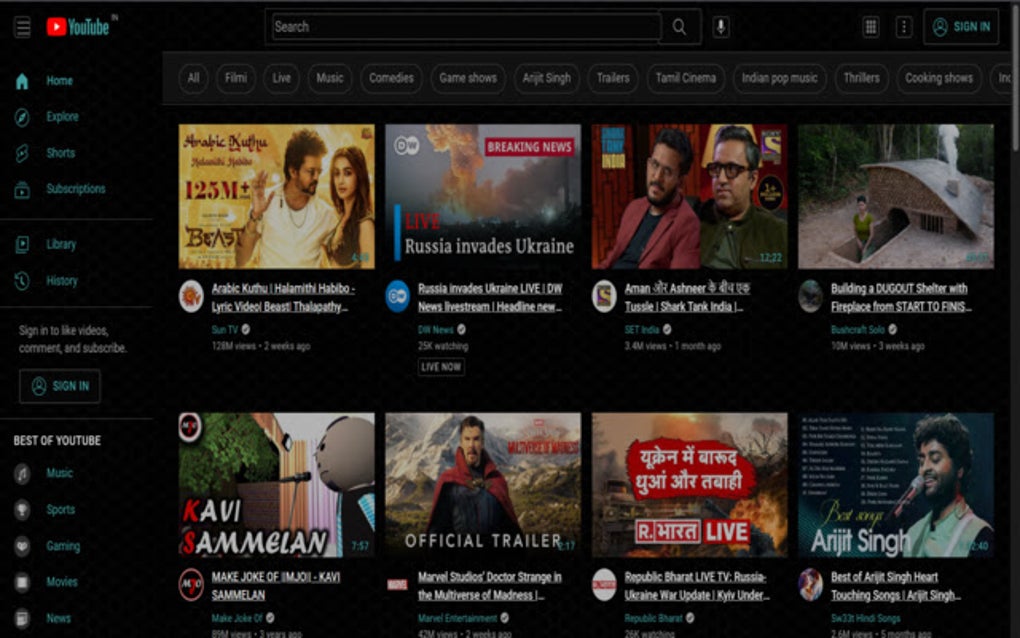
Task: Click the Sports trophy icon
Action: 22,510
